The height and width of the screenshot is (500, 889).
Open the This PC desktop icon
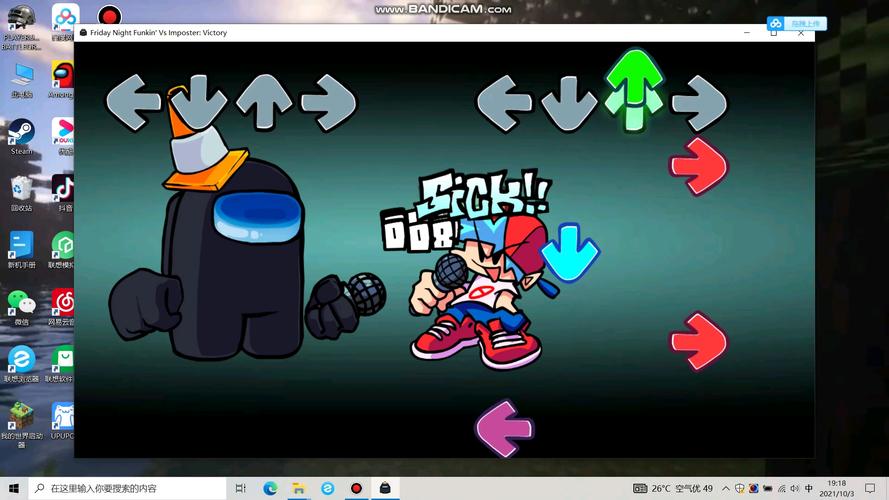[22, 79]
